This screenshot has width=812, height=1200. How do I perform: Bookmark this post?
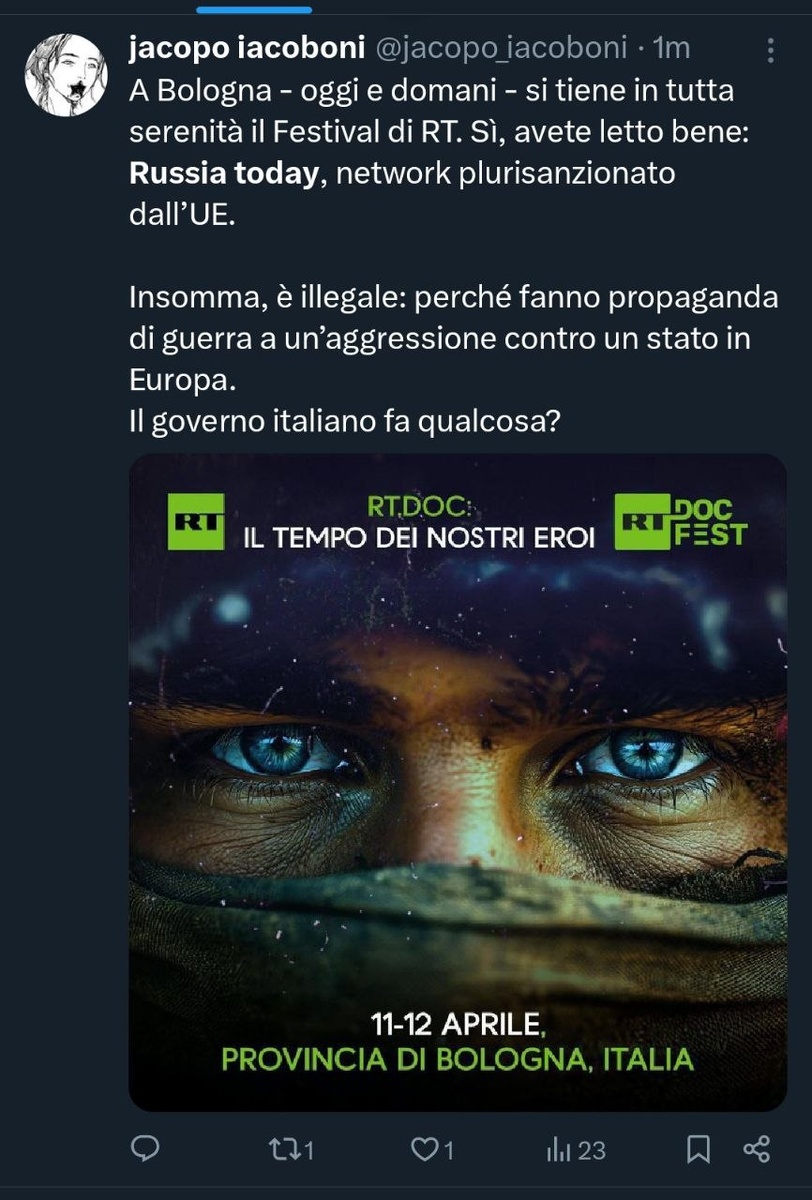pyautogui.click(x=699, y=1150)
